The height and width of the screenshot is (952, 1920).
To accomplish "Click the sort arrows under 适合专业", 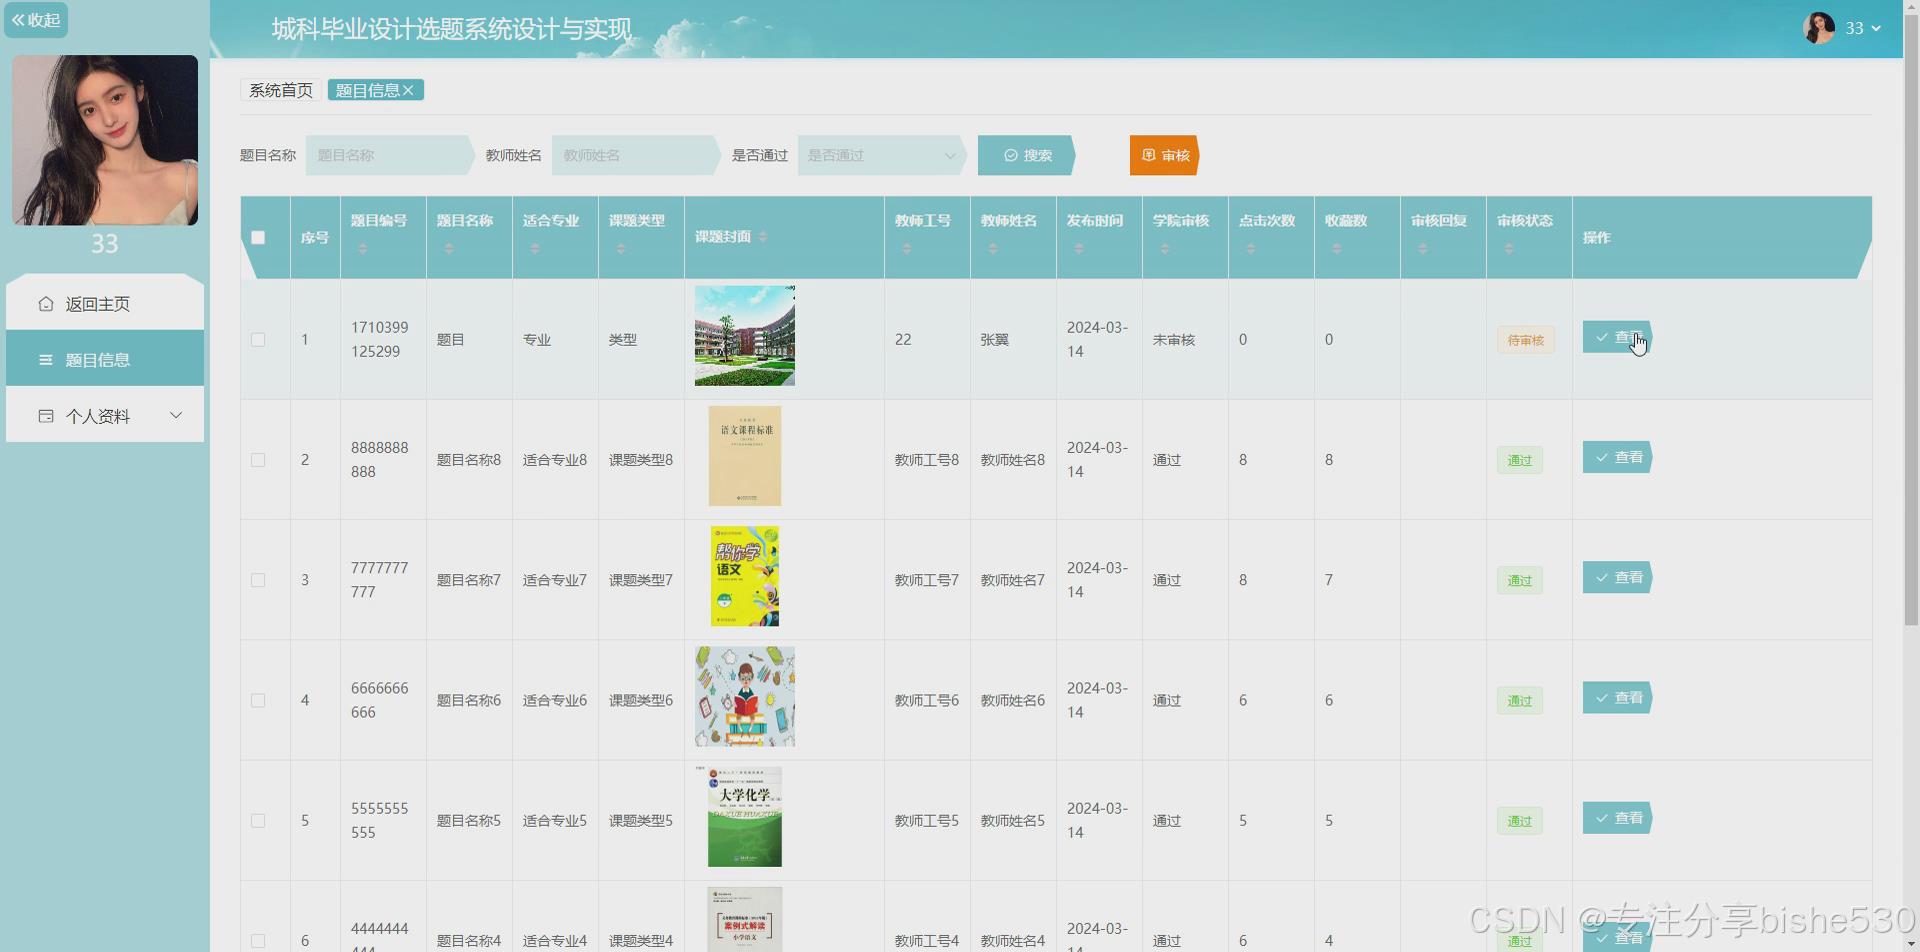I will tap(535, 248).
